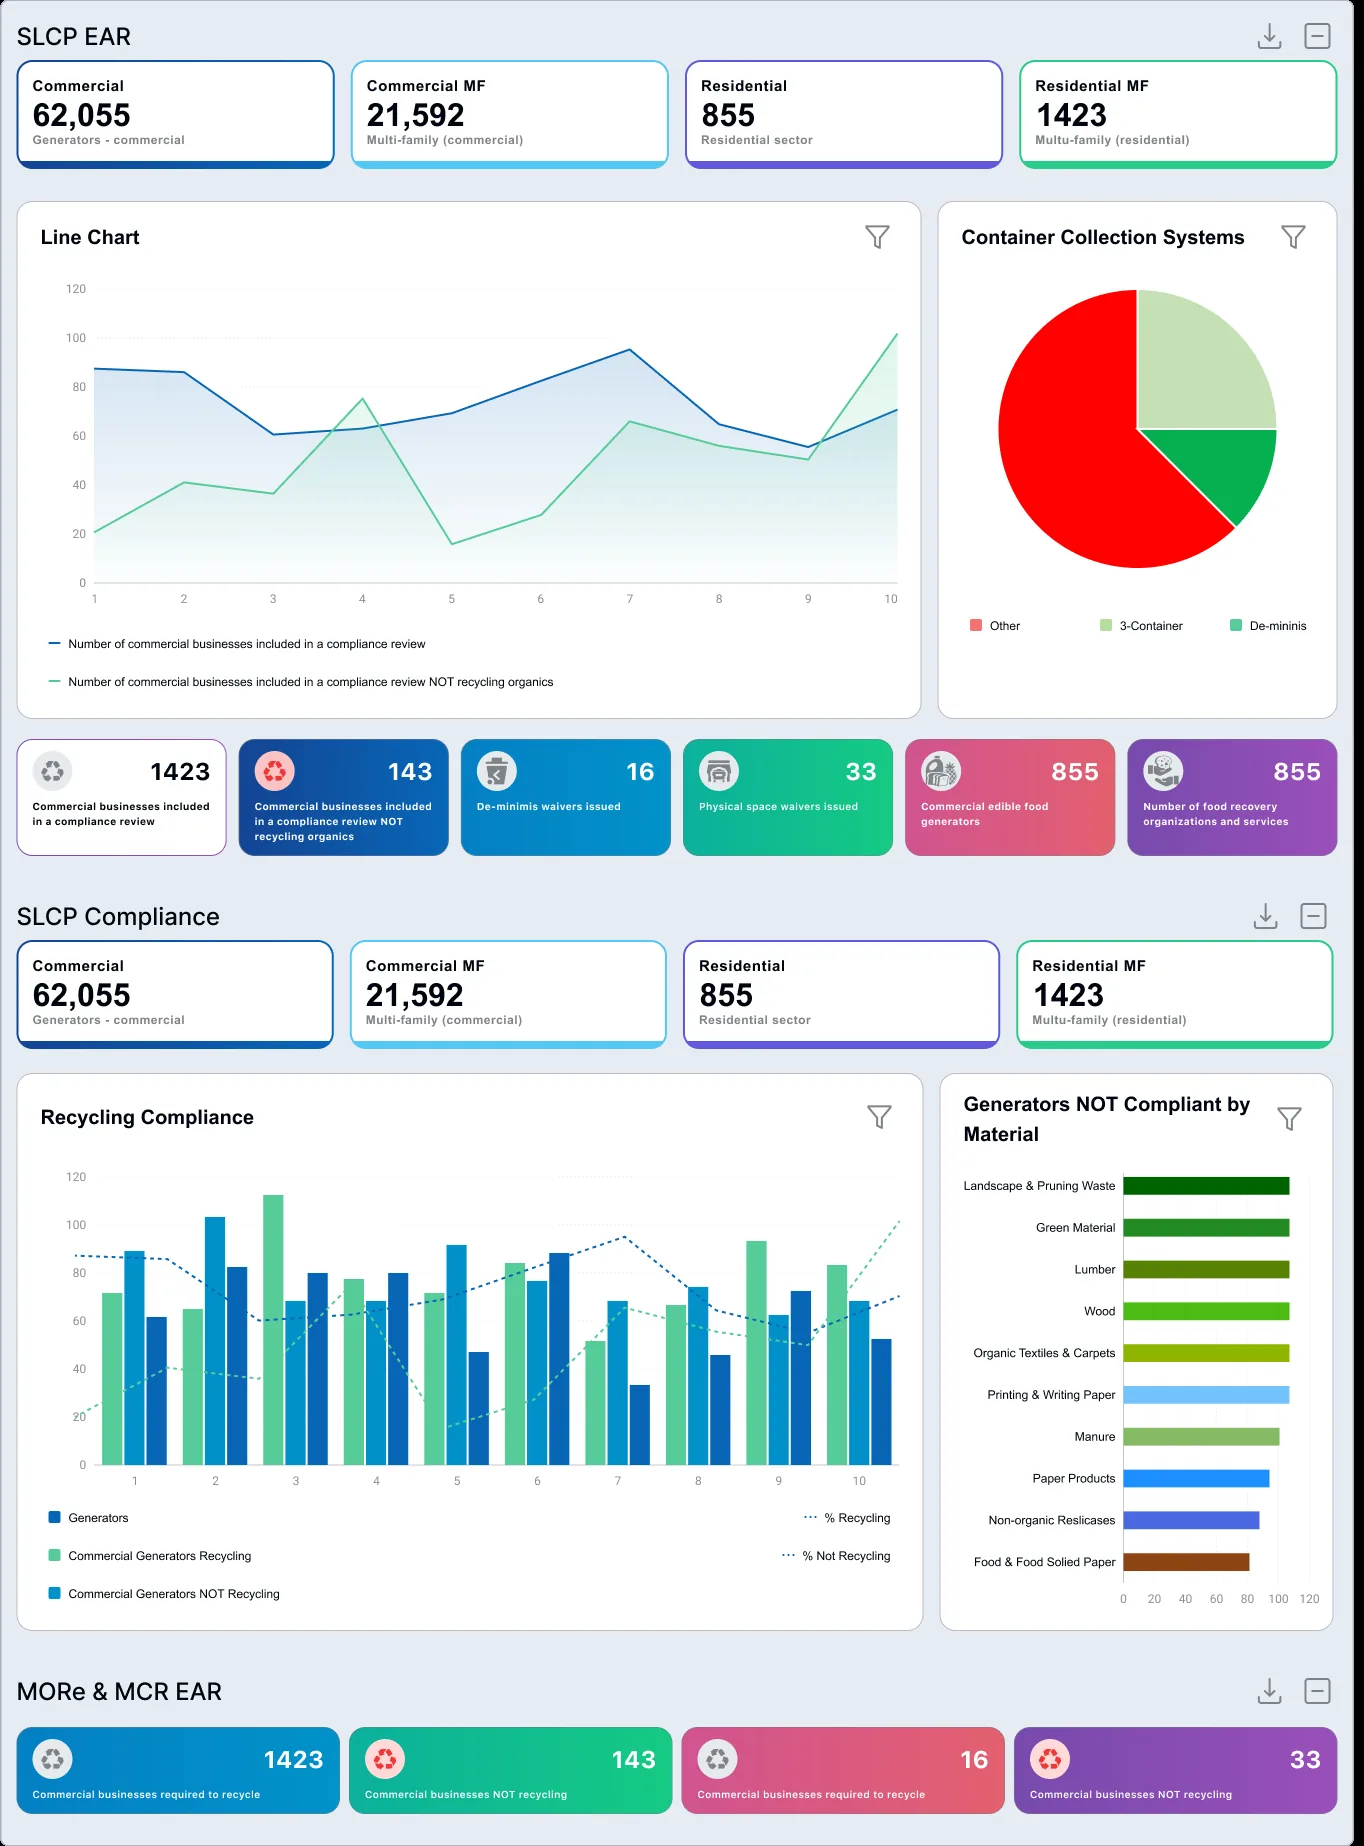Screen dimensions: 1364x1846
Task: Toggle 'De-mininis' legend item in pie chart
Action: click(1268, 626)
